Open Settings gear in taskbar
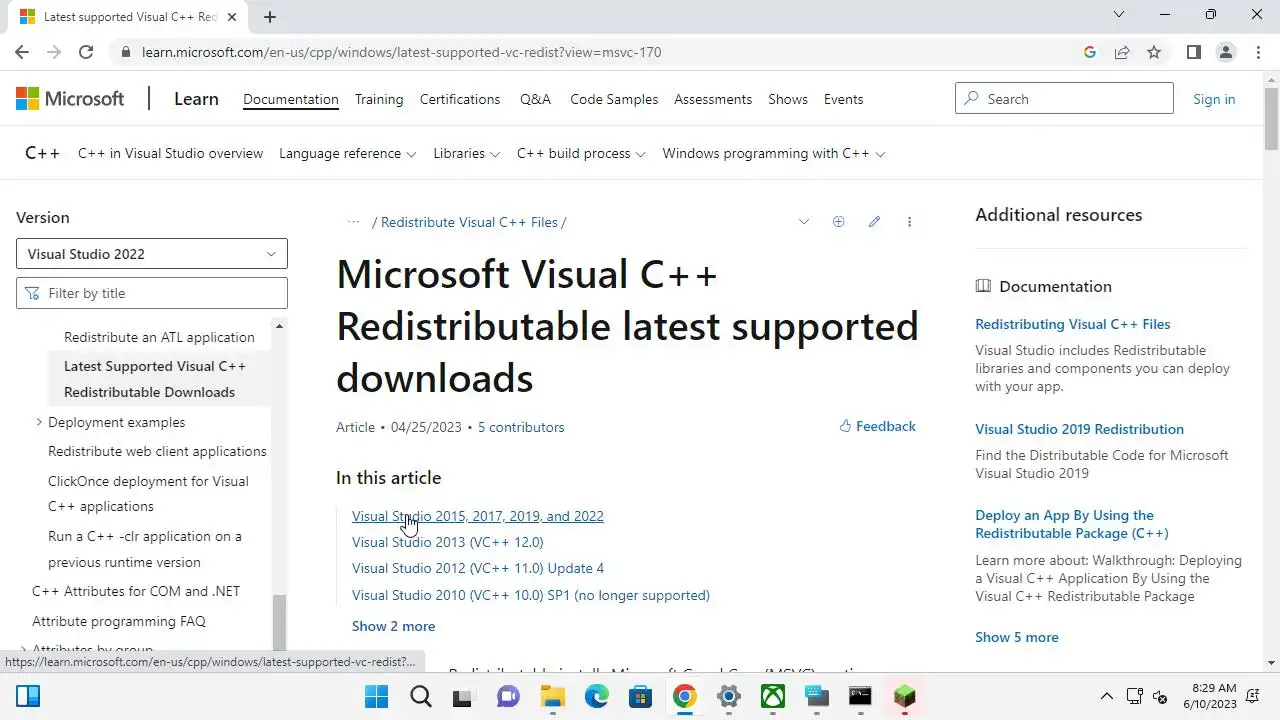Viewport: 1280px width, 720px height. pyautogui.click(x=729, y=696)
